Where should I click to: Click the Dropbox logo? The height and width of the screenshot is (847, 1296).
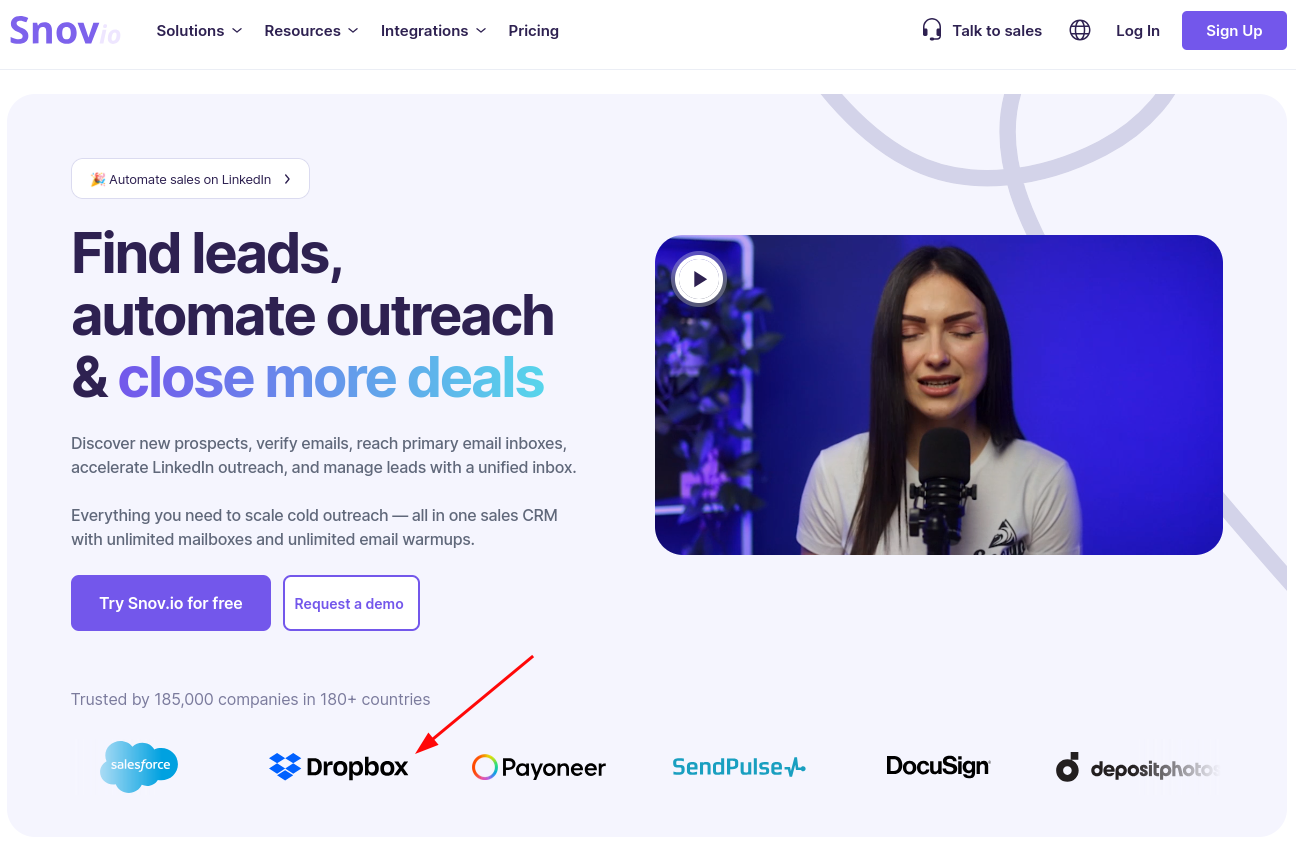[339, 767]
